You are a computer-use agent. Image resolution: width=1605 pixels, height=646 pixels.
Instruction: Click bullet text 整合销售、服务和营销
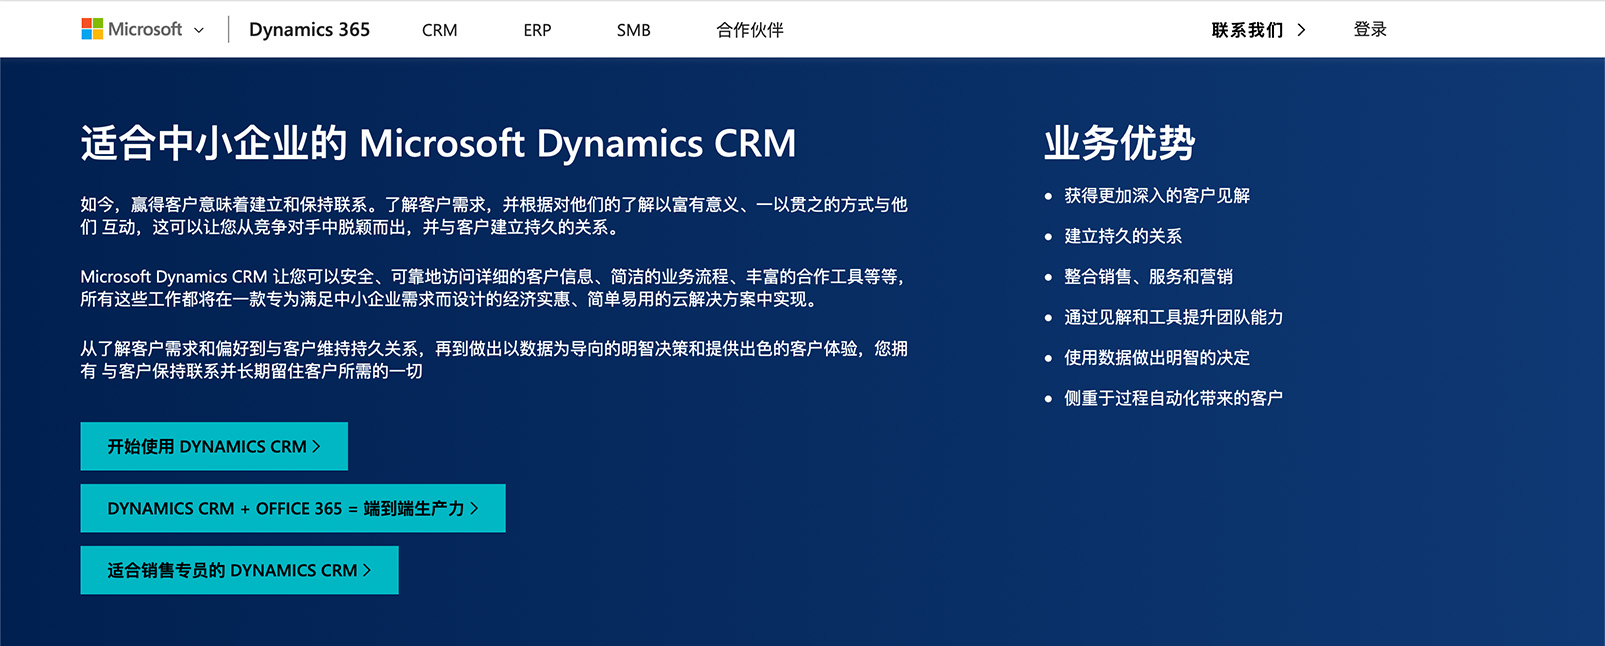click(x=1148, y=277)
